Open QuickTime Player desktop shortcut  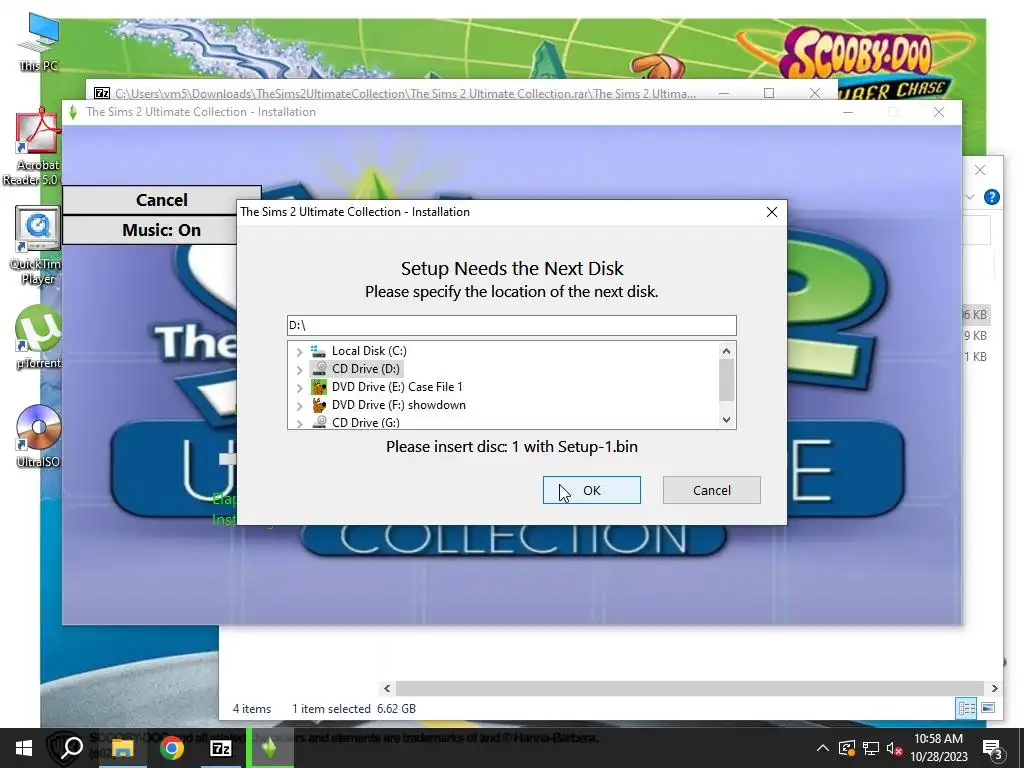click(37, 246)
